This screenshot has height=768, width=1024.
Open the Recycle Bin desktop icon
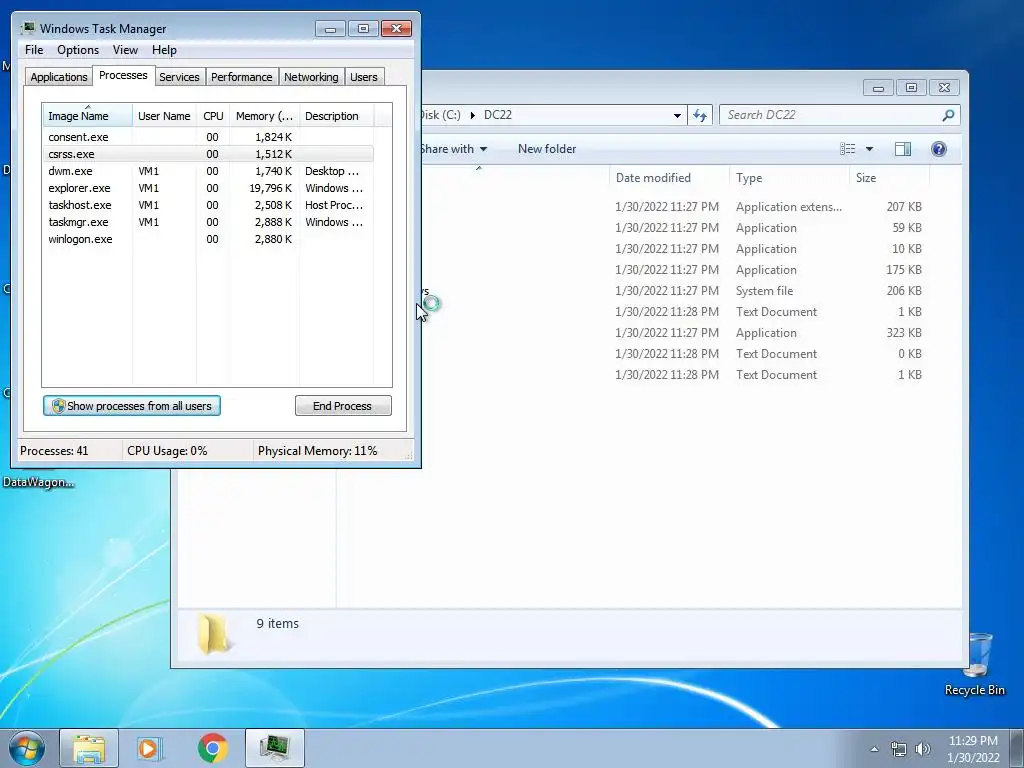[975, 662]
